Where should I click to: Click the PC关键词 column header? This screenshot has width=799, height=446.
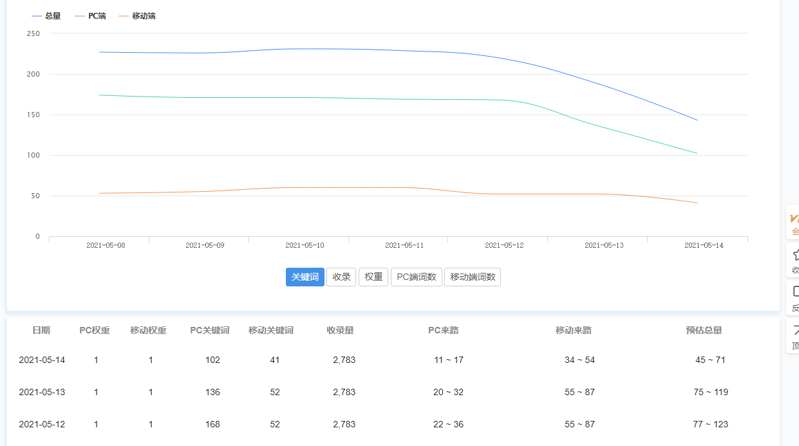tap(210, 330)
